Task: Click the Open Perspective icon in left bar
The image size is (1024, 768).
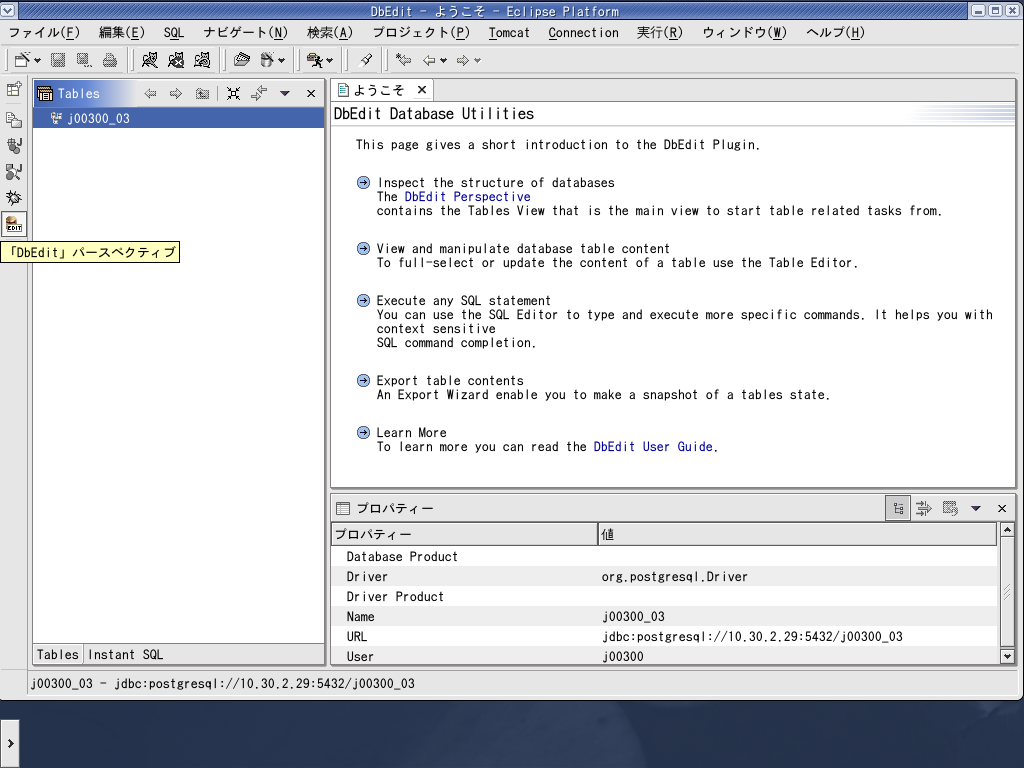Action: tap(14, 89)
